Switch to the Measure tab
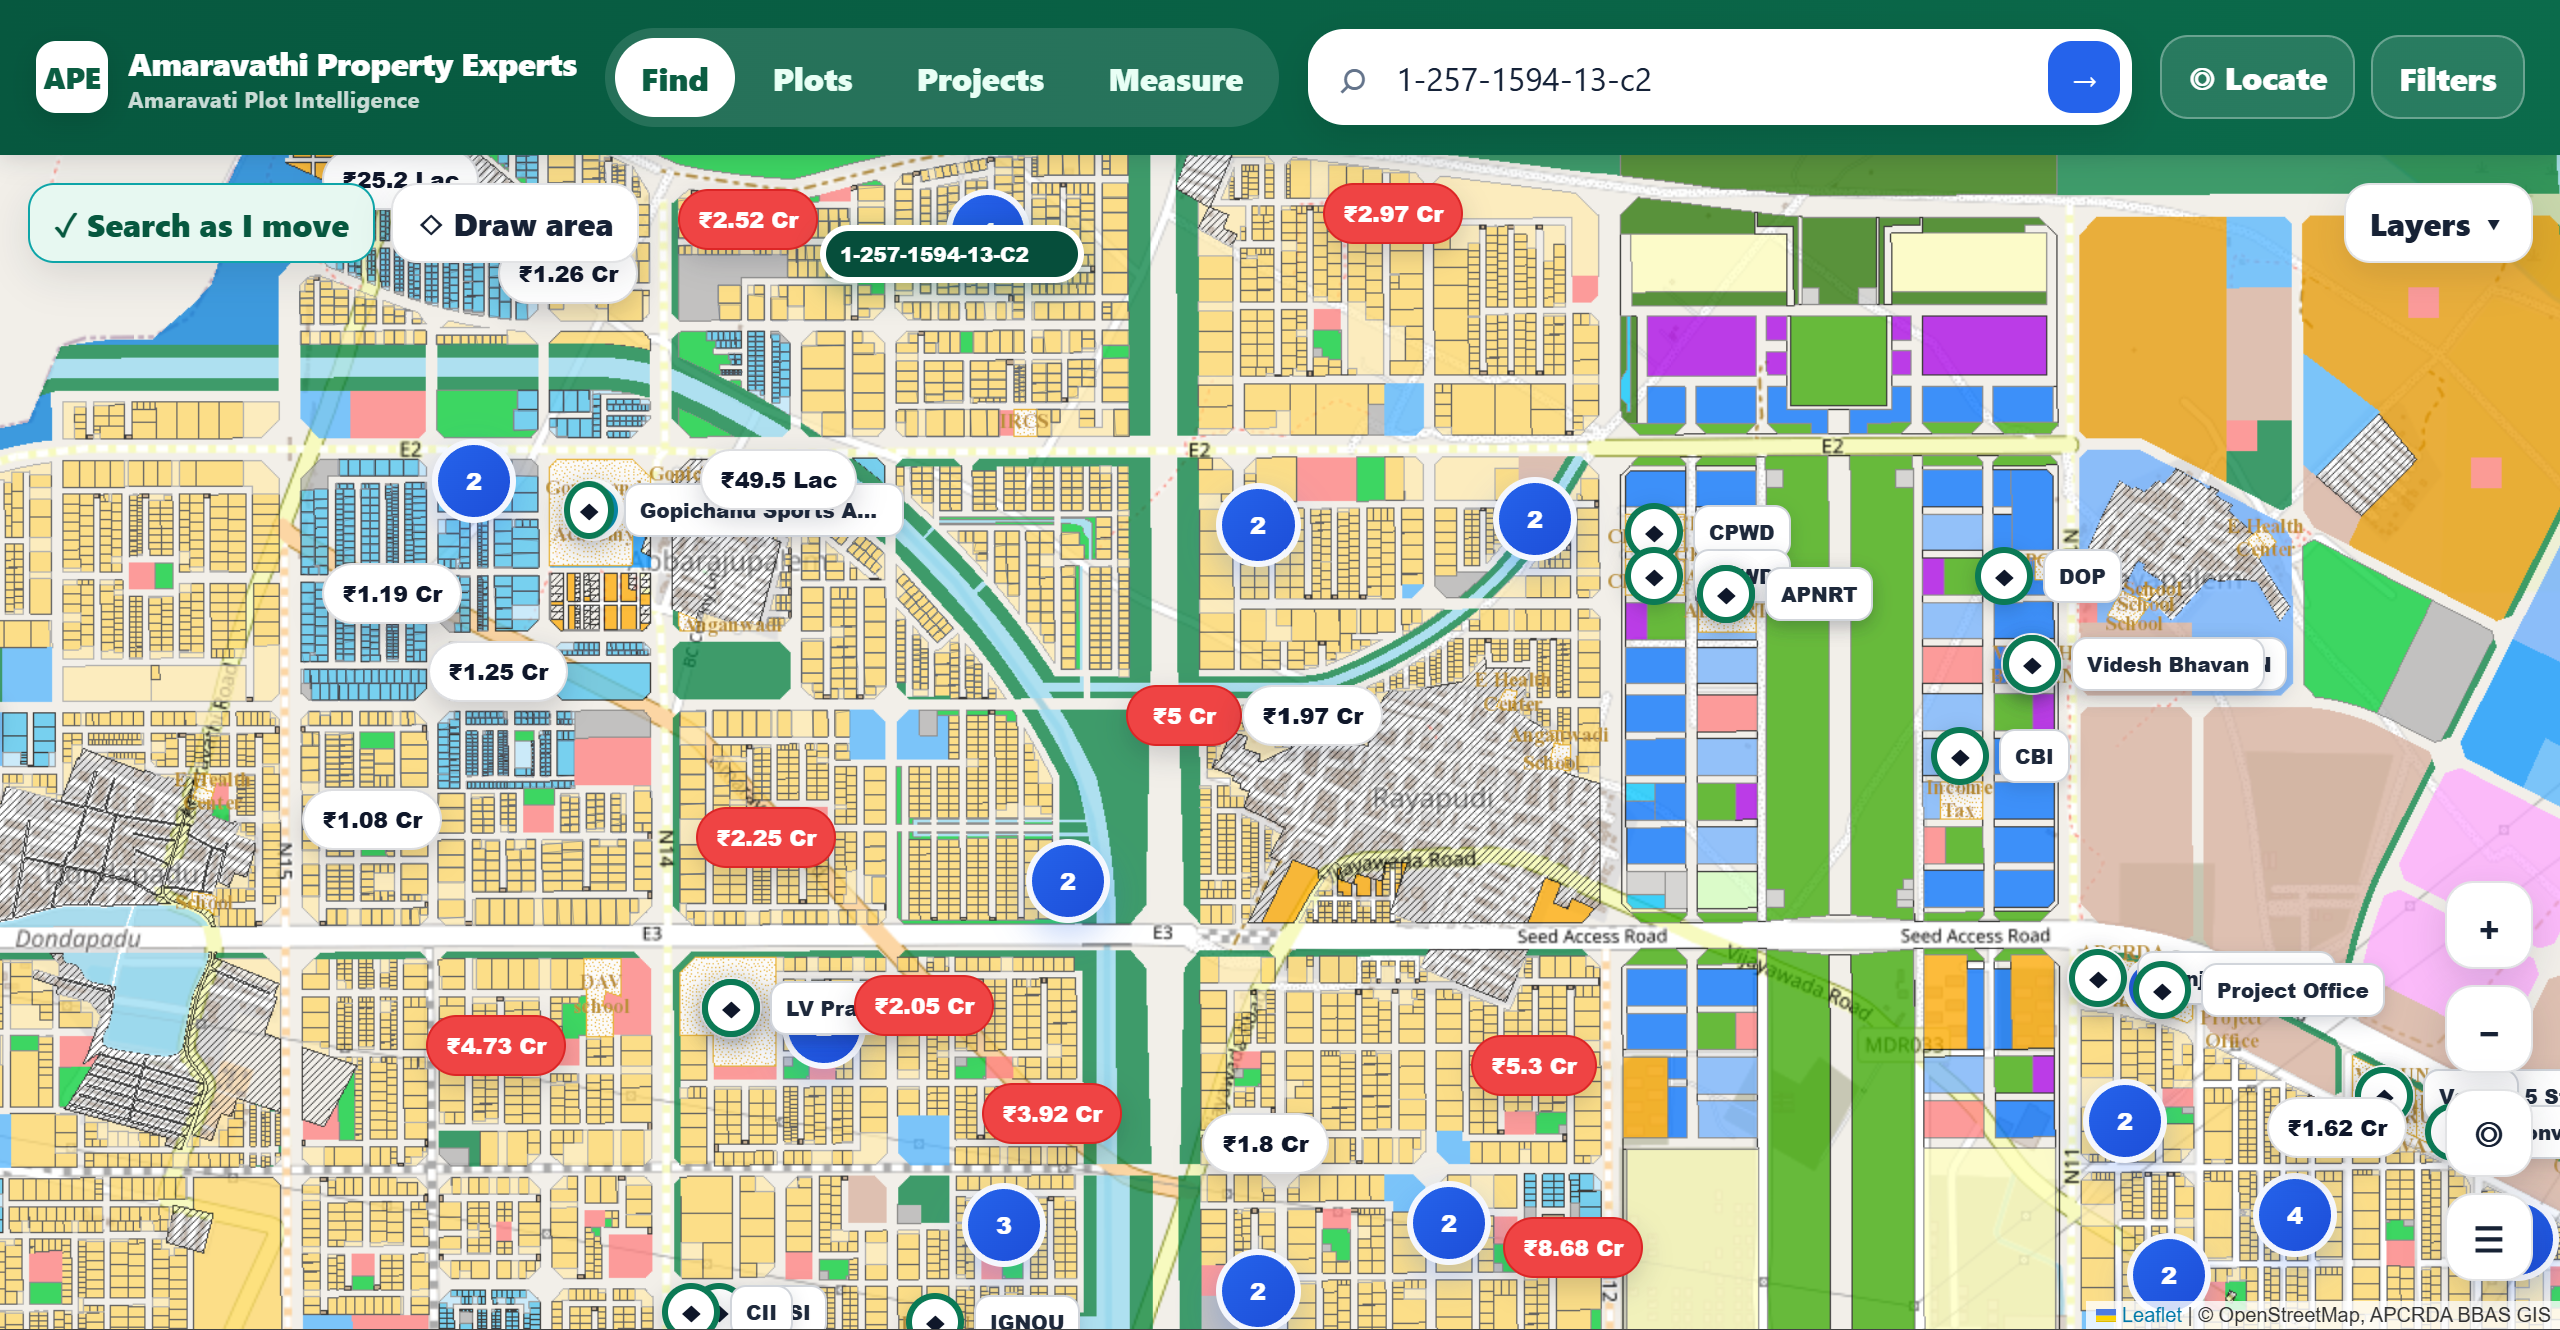This screenshot has height=1330, width=2560. [x=1175, y=79]
